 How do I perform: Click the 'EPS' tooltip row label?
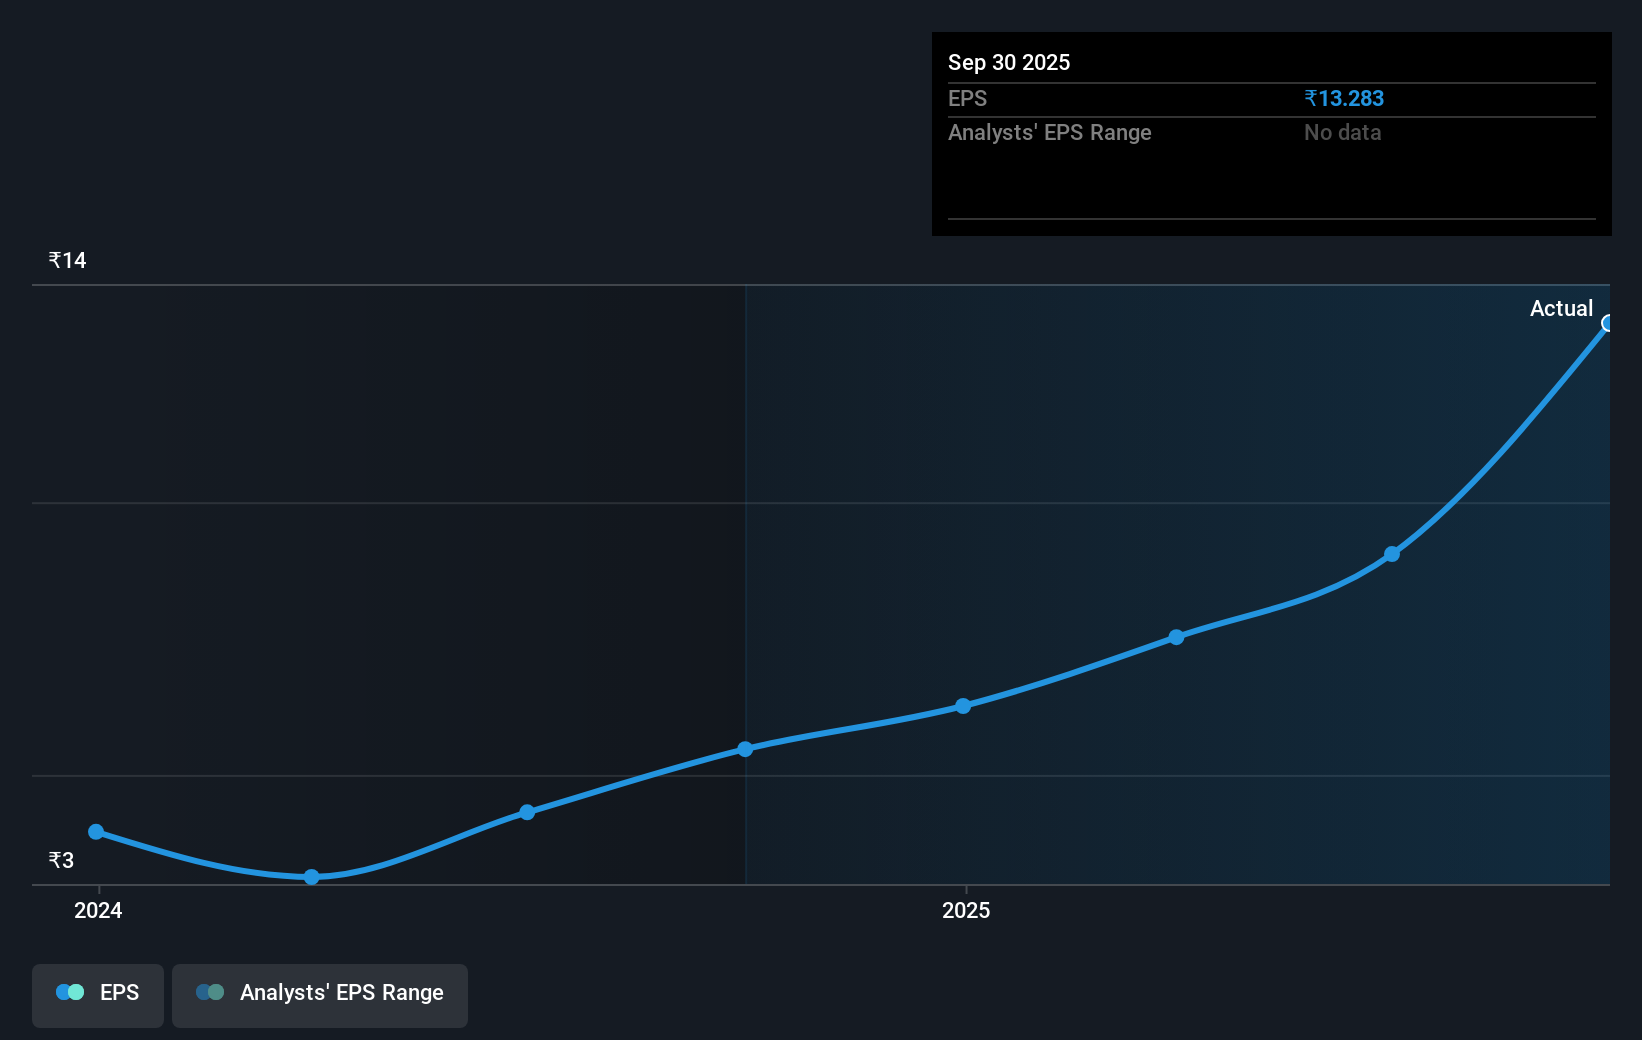pos(967,98)
